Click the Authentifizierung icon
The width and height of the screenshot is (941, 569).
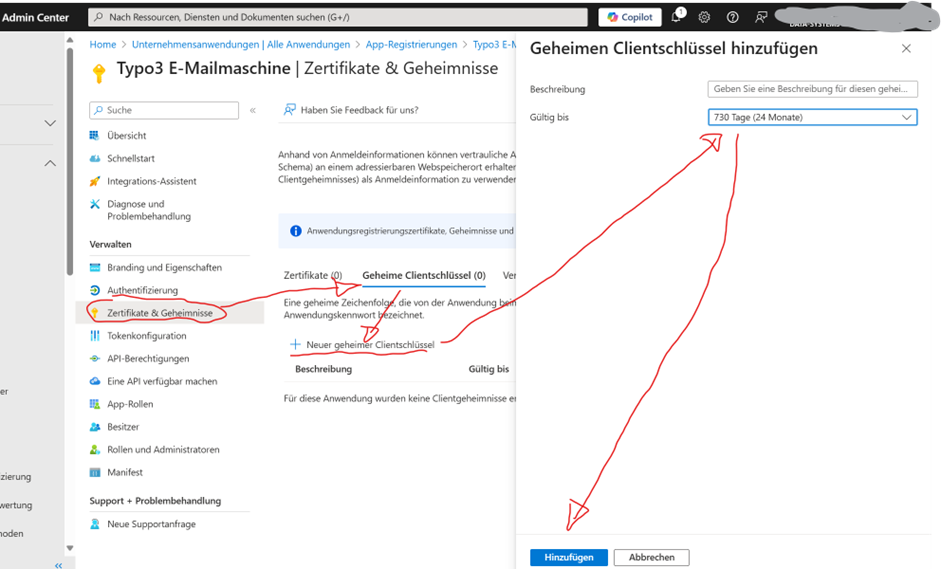click(x=94, y=290)
